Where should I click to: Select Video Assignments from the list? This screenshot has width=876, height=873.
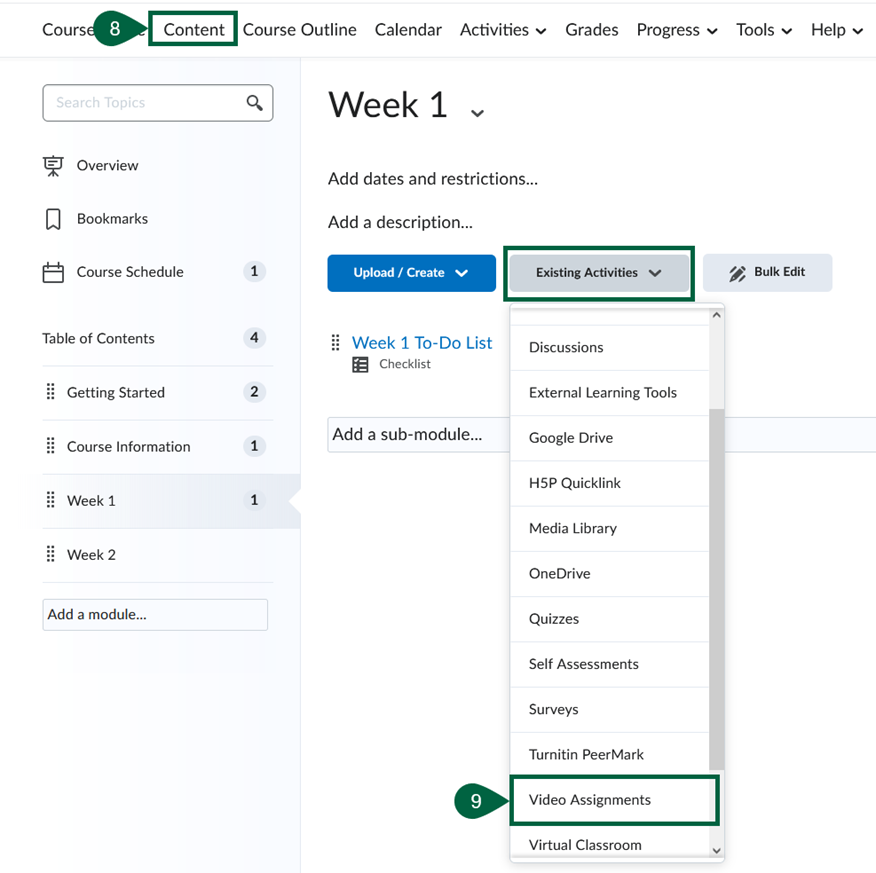590,800
